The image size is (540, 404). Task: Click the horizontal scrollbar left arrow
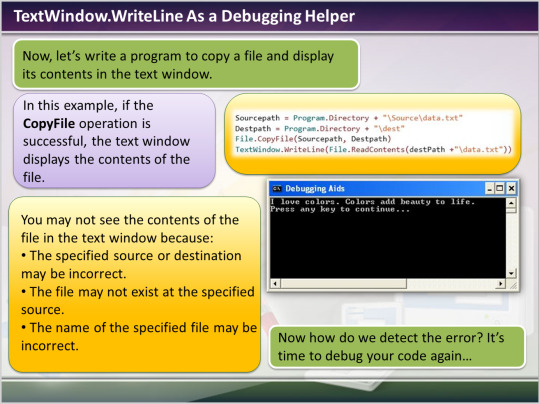[x=275, y=284]
